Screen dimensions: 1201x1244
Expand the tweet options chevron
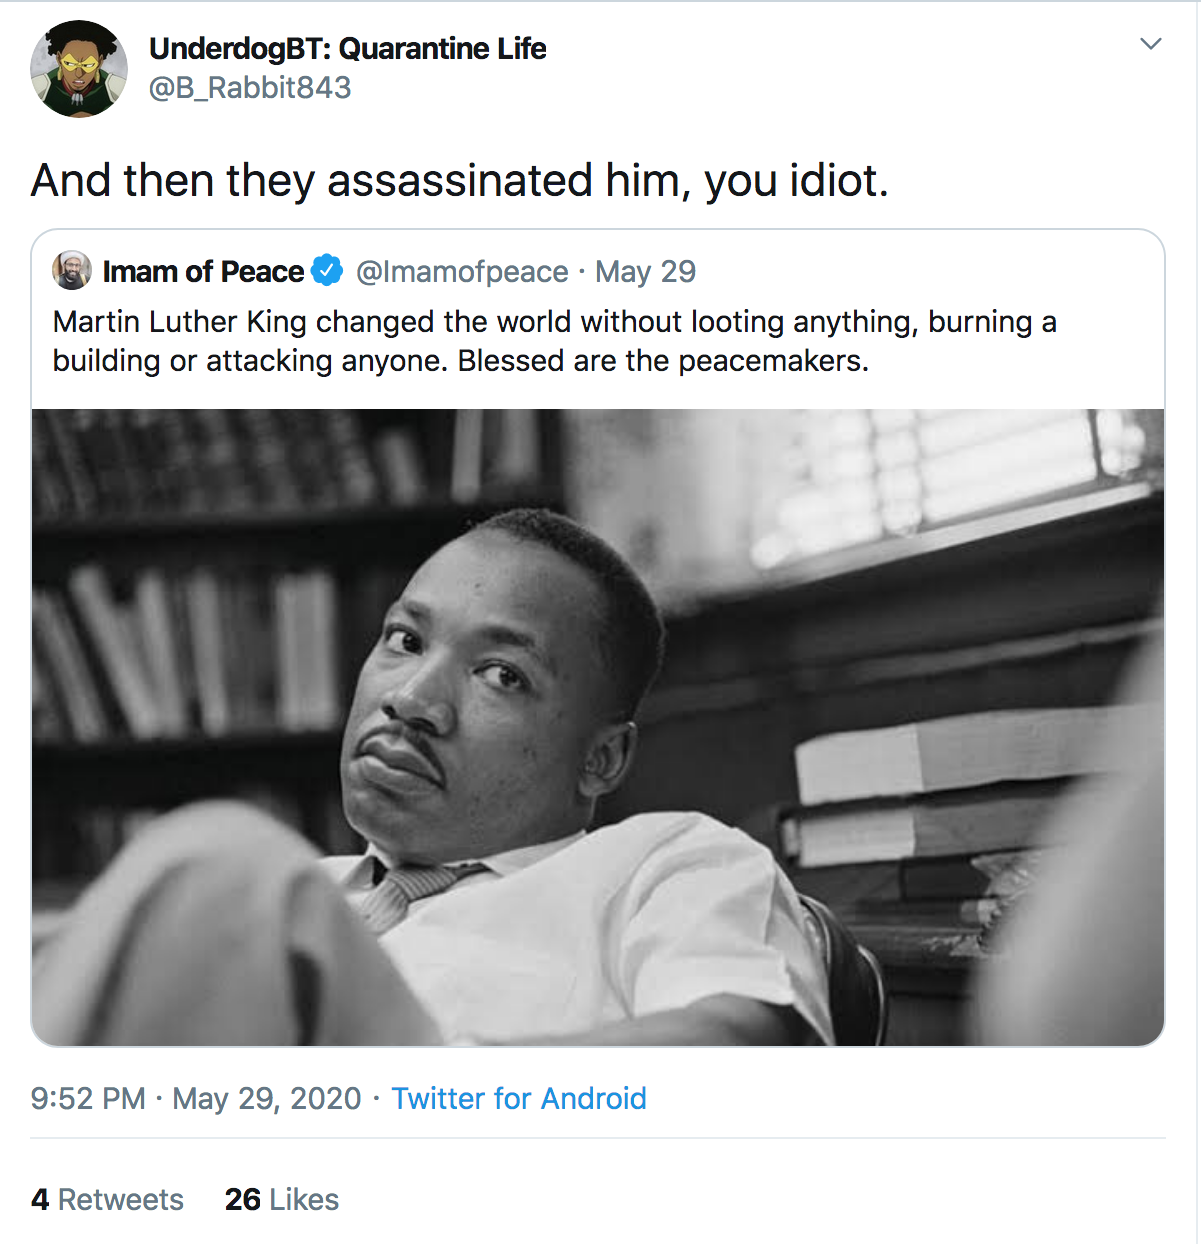1151,44
